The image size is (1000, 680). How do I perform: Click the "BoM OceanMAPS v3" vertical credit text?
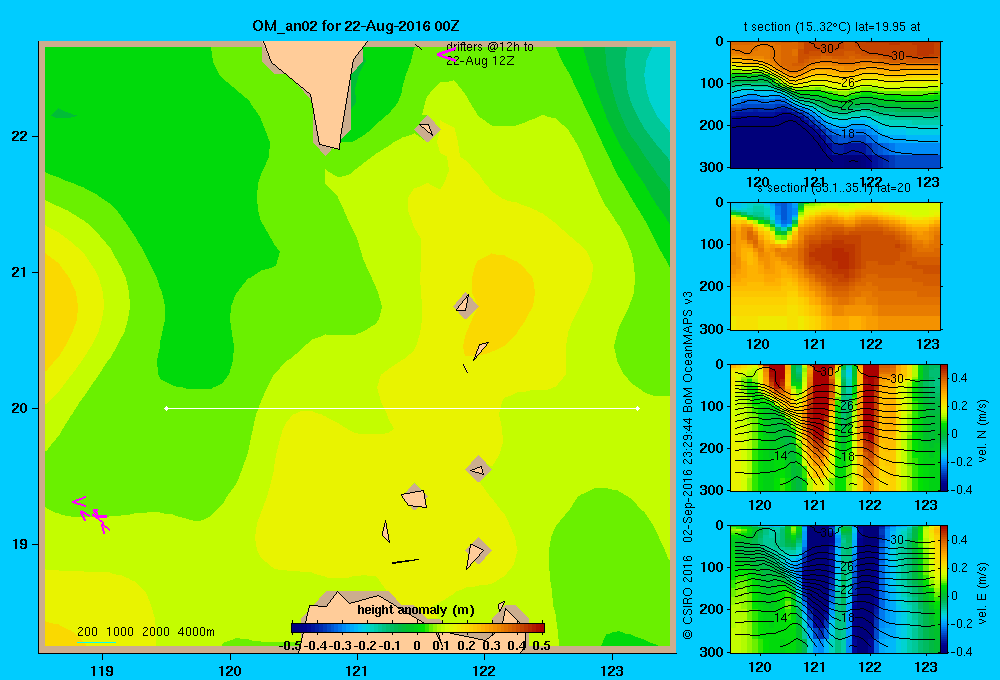(688, 352)
